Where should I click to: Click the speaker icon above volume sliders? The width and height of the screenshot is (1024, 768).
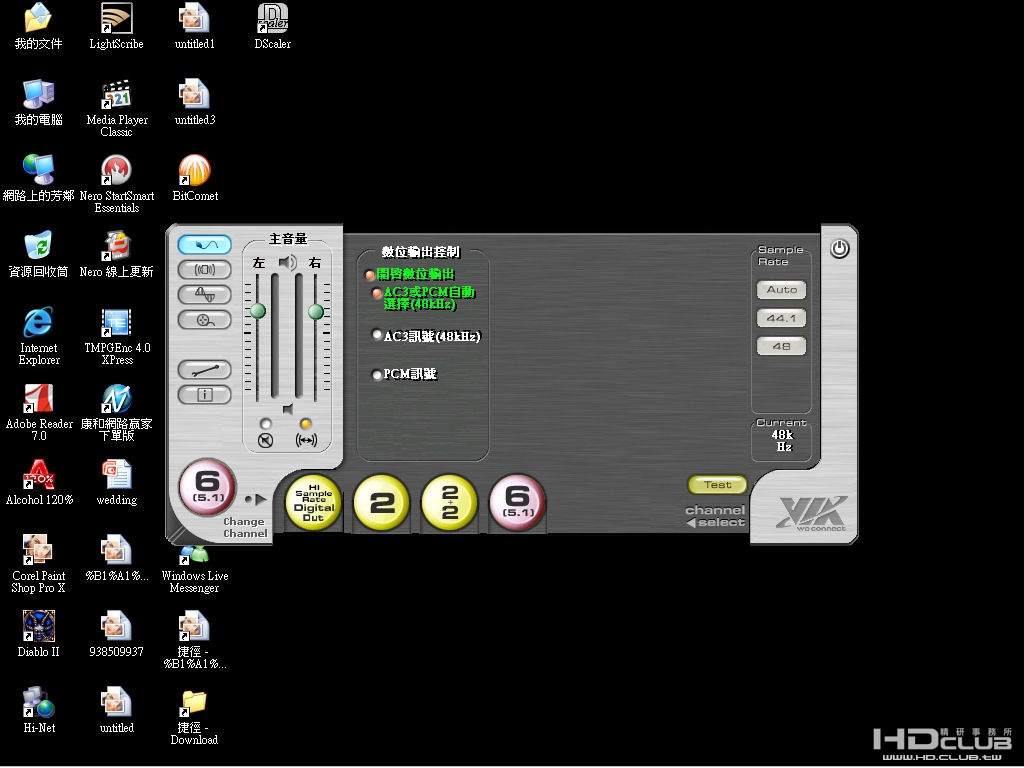(287, 263)
